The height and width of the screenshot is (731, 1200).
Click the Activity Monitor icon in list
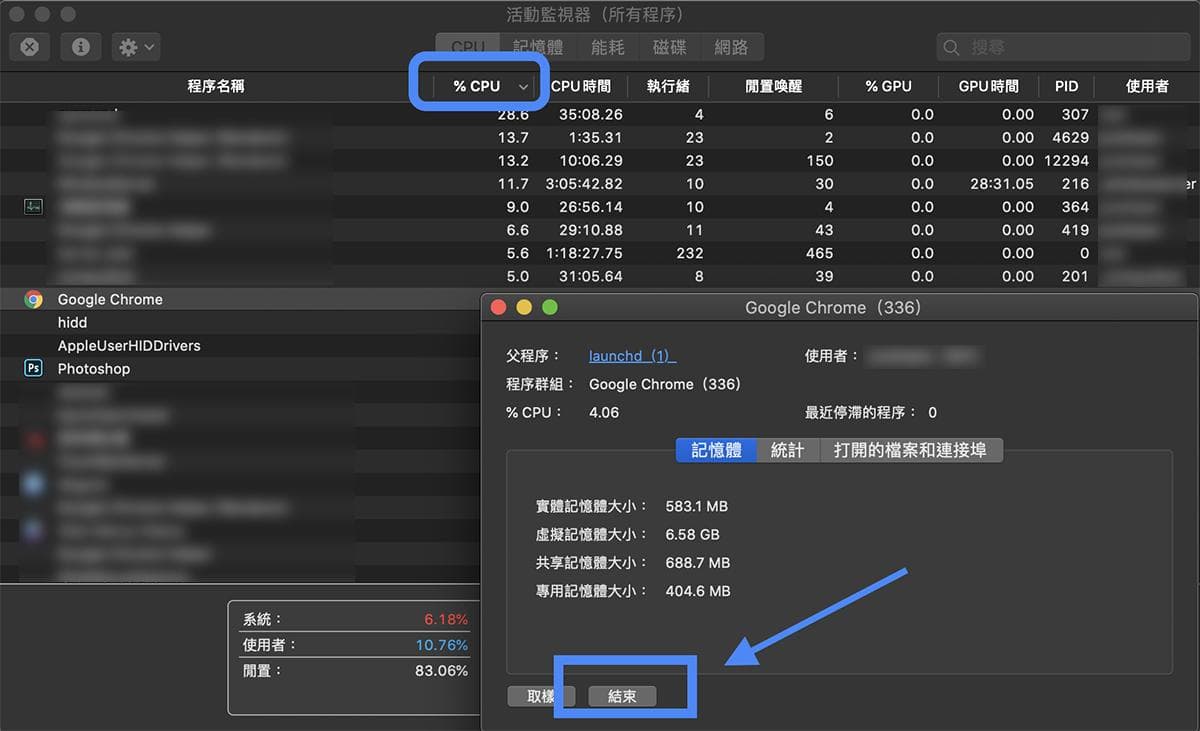(x=34, y=207)
